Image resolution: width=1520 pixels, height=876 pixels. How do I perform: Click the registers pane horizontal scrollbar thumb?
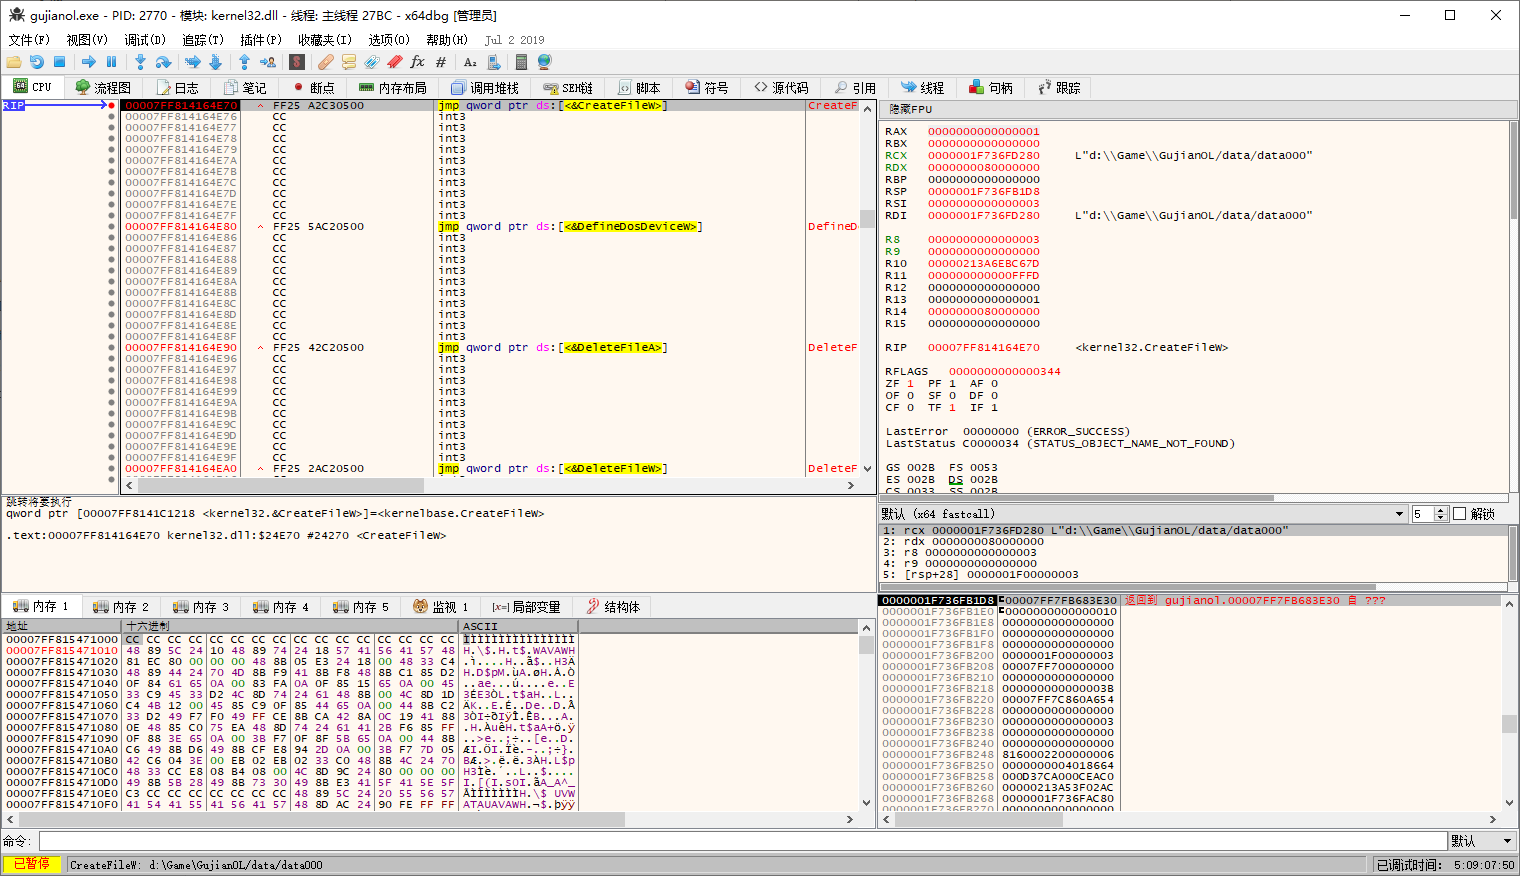tap(1077, 497)
